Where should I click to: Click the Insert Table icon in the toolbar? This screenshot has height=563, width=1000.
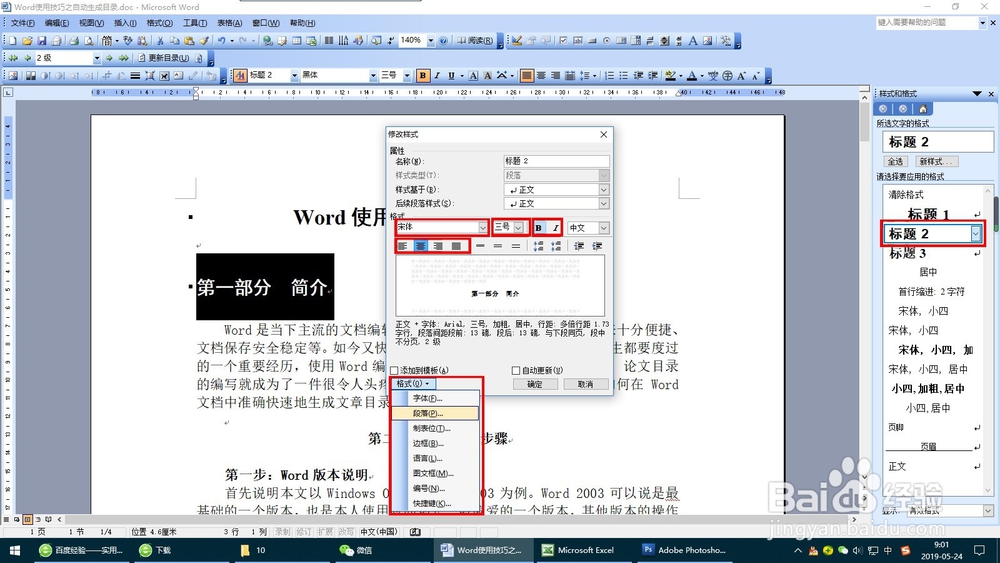tap(297, 41)
